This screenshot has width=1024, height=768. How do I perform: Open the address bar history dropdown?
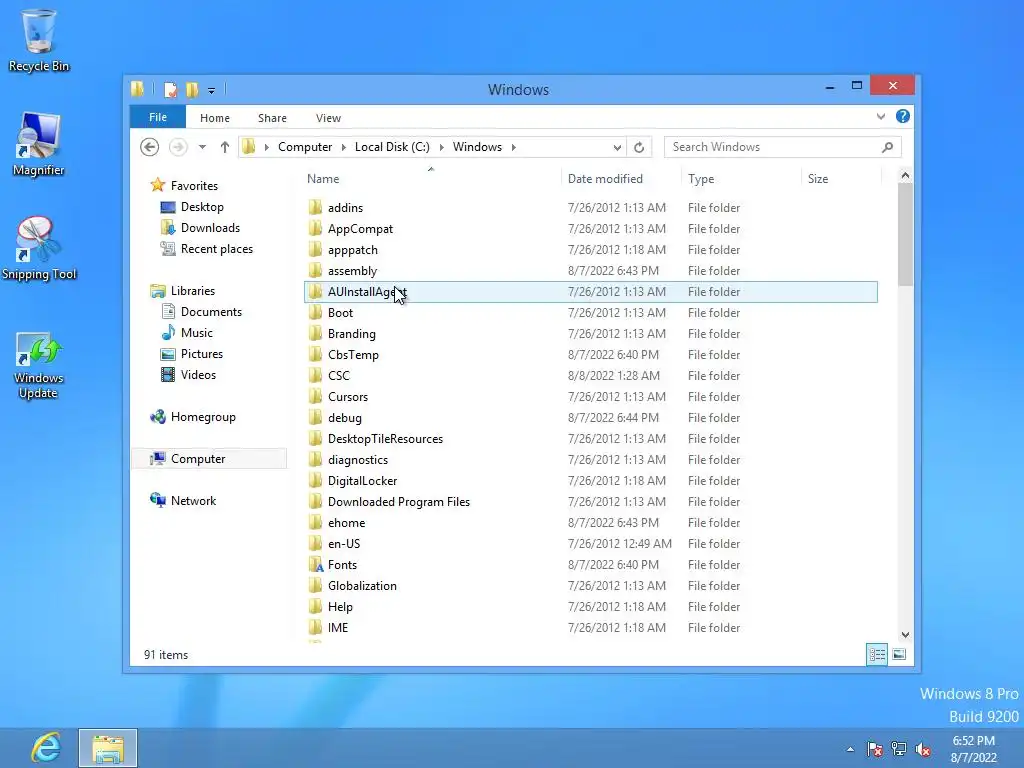[x=616, y=148]
